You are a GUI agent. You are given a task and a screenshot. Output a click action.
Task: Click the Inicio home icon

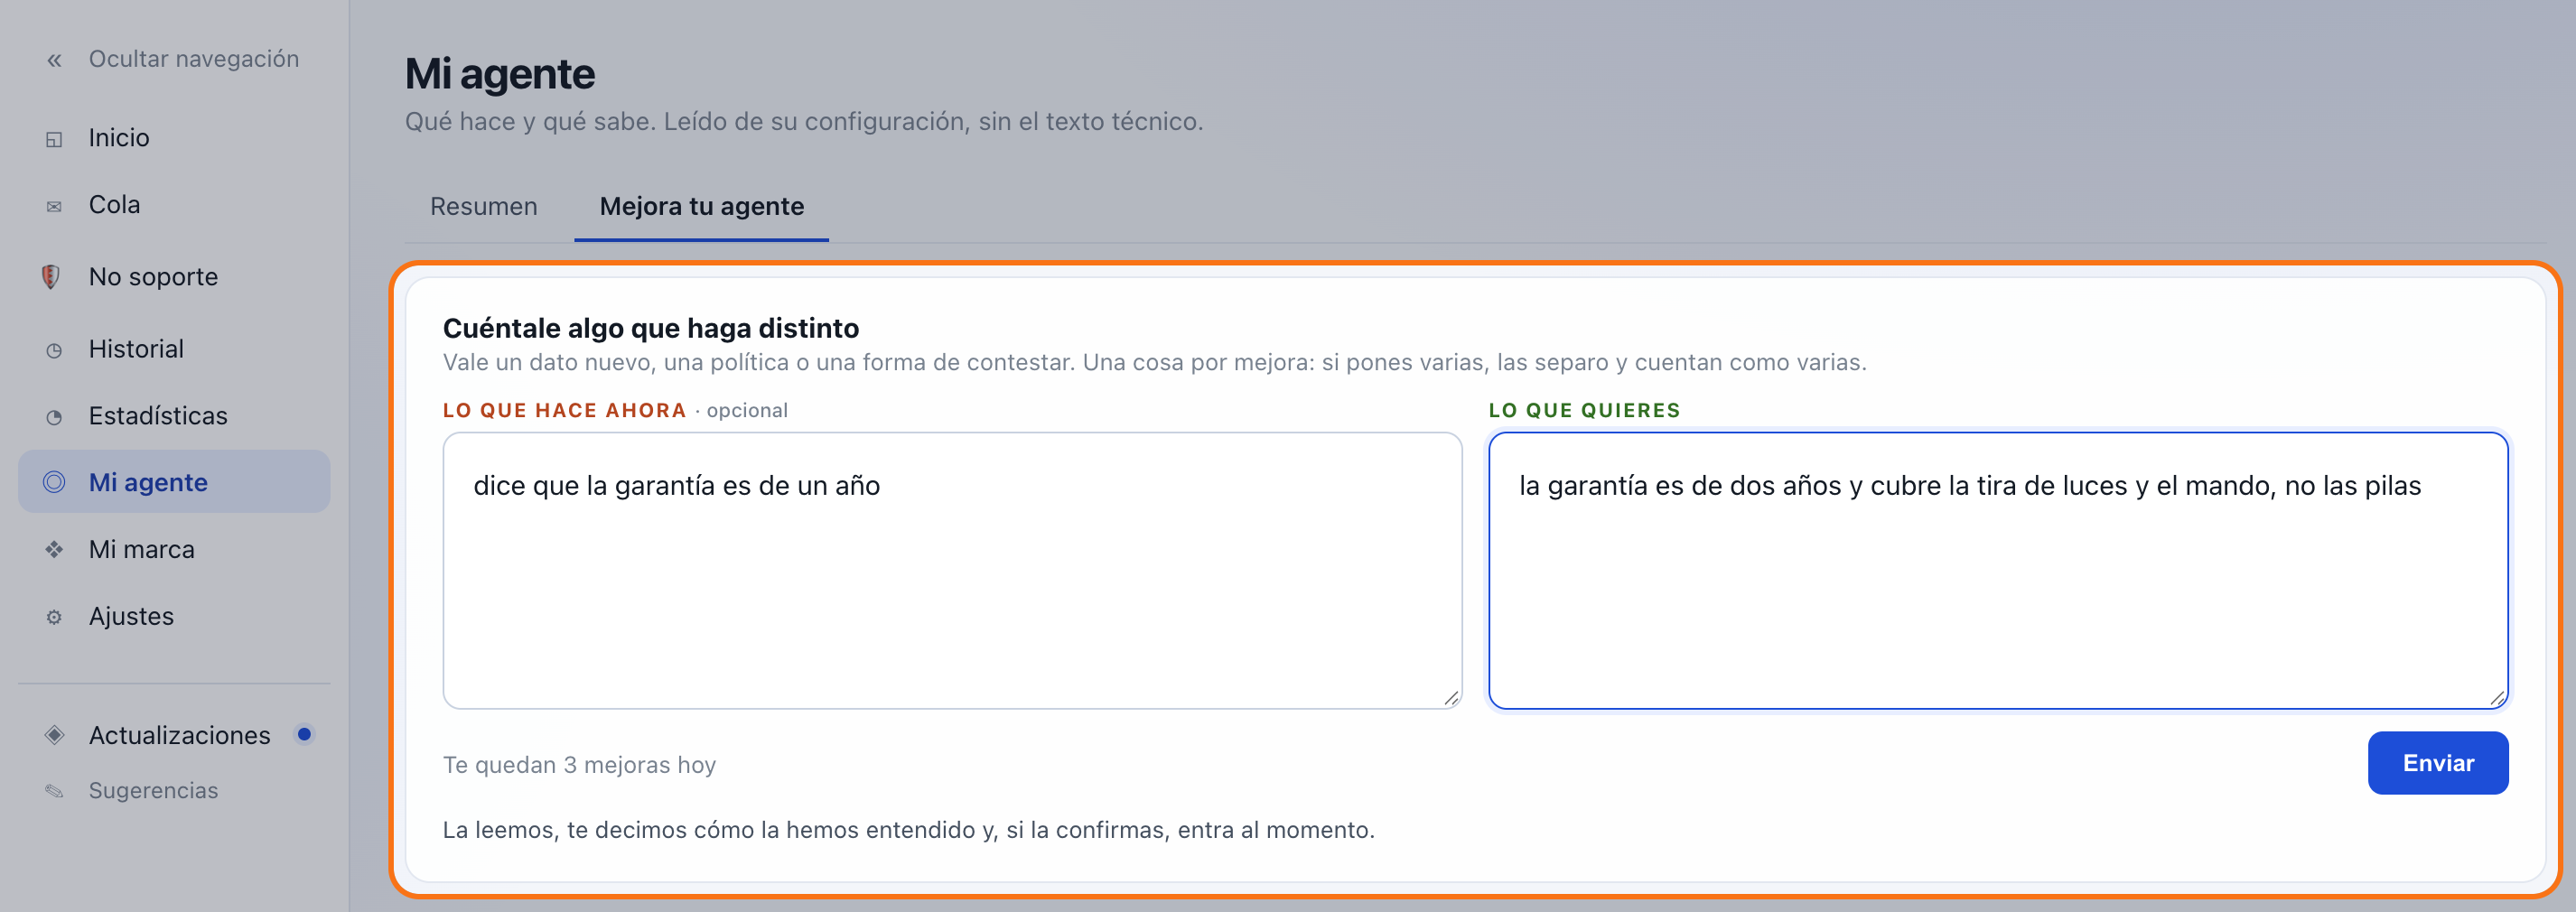(x=54, y=139)
